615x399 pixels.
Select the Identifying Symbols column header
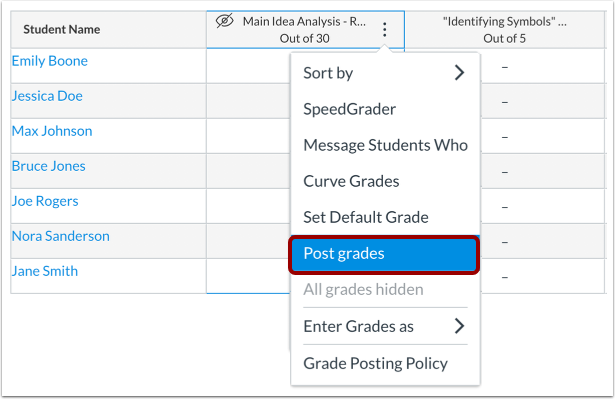tap(504, 30)
